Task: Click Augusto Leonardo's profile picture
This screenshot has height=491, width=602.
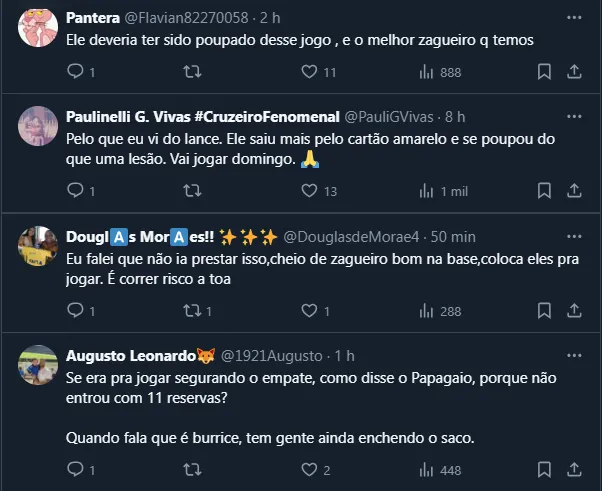Action: (38, 366)
